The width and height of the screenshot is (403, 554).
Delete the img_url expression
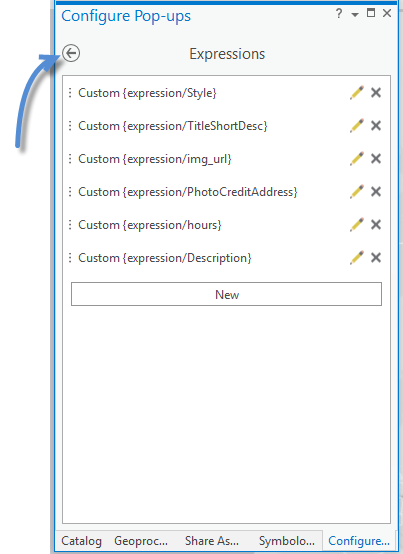376,159
